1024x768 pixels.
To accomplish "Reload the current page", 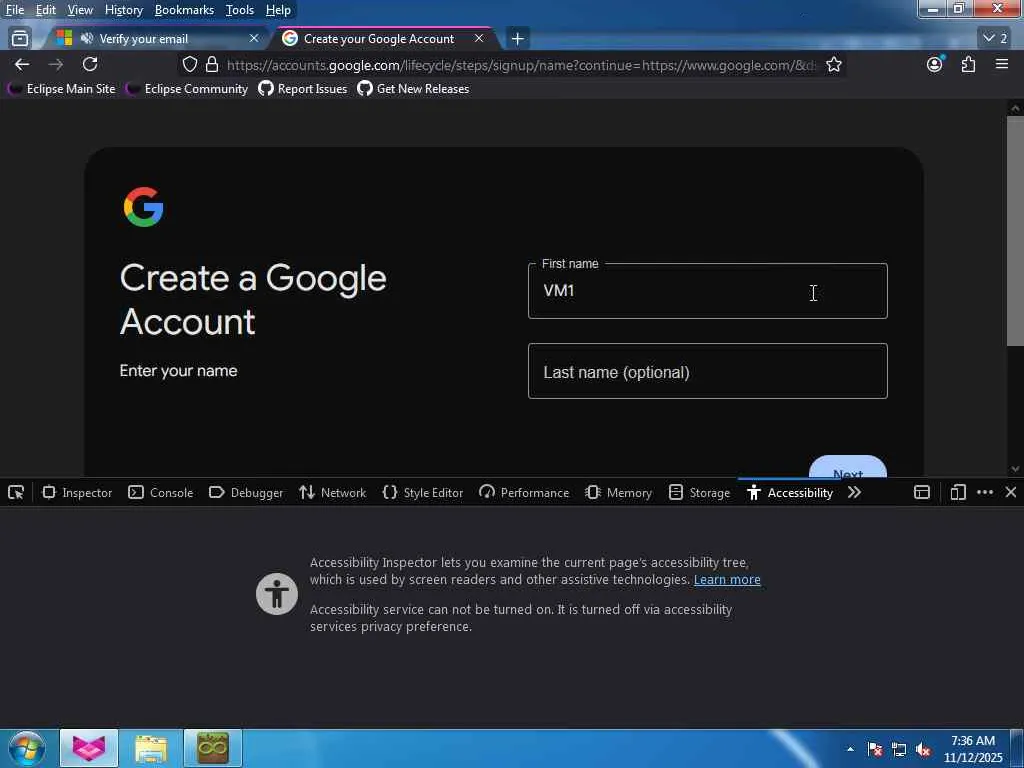I will point(90,64).
